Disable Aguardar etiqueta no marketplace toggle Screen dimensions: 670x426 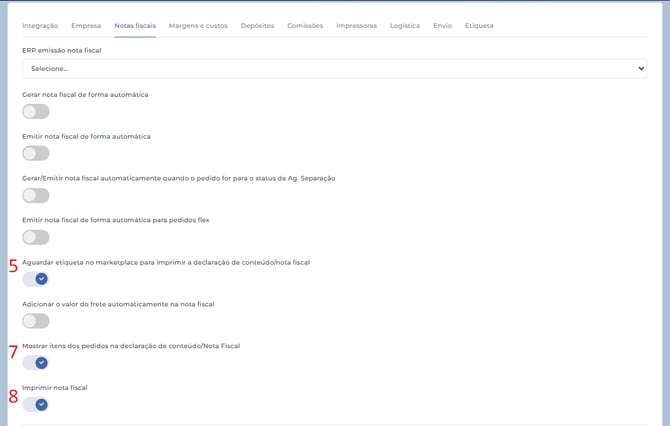36,279
